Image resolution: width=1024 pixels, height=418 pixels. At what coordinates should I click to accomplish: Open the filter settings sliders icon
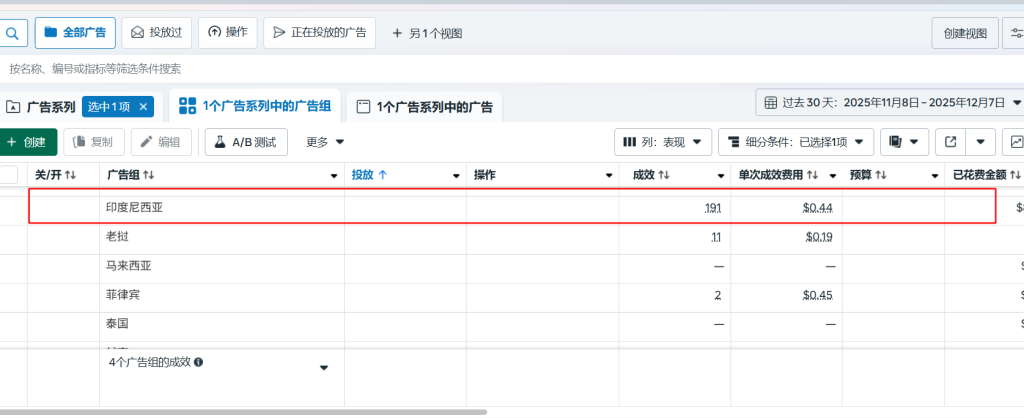1014,33
